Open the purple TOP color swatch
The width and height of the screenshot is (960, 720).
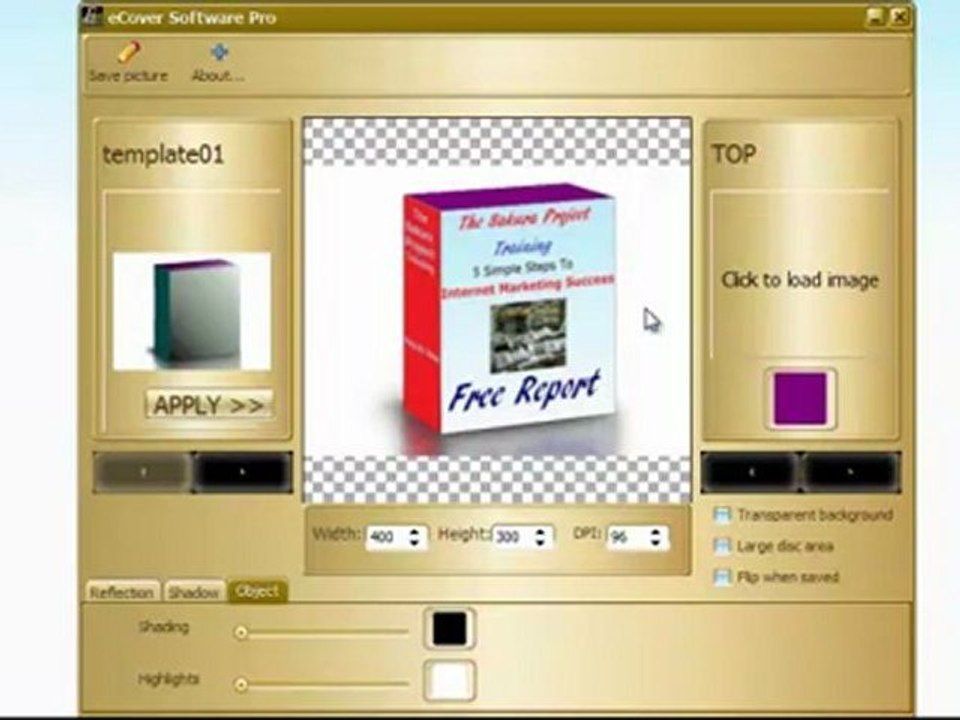click(x=800, y=399)
